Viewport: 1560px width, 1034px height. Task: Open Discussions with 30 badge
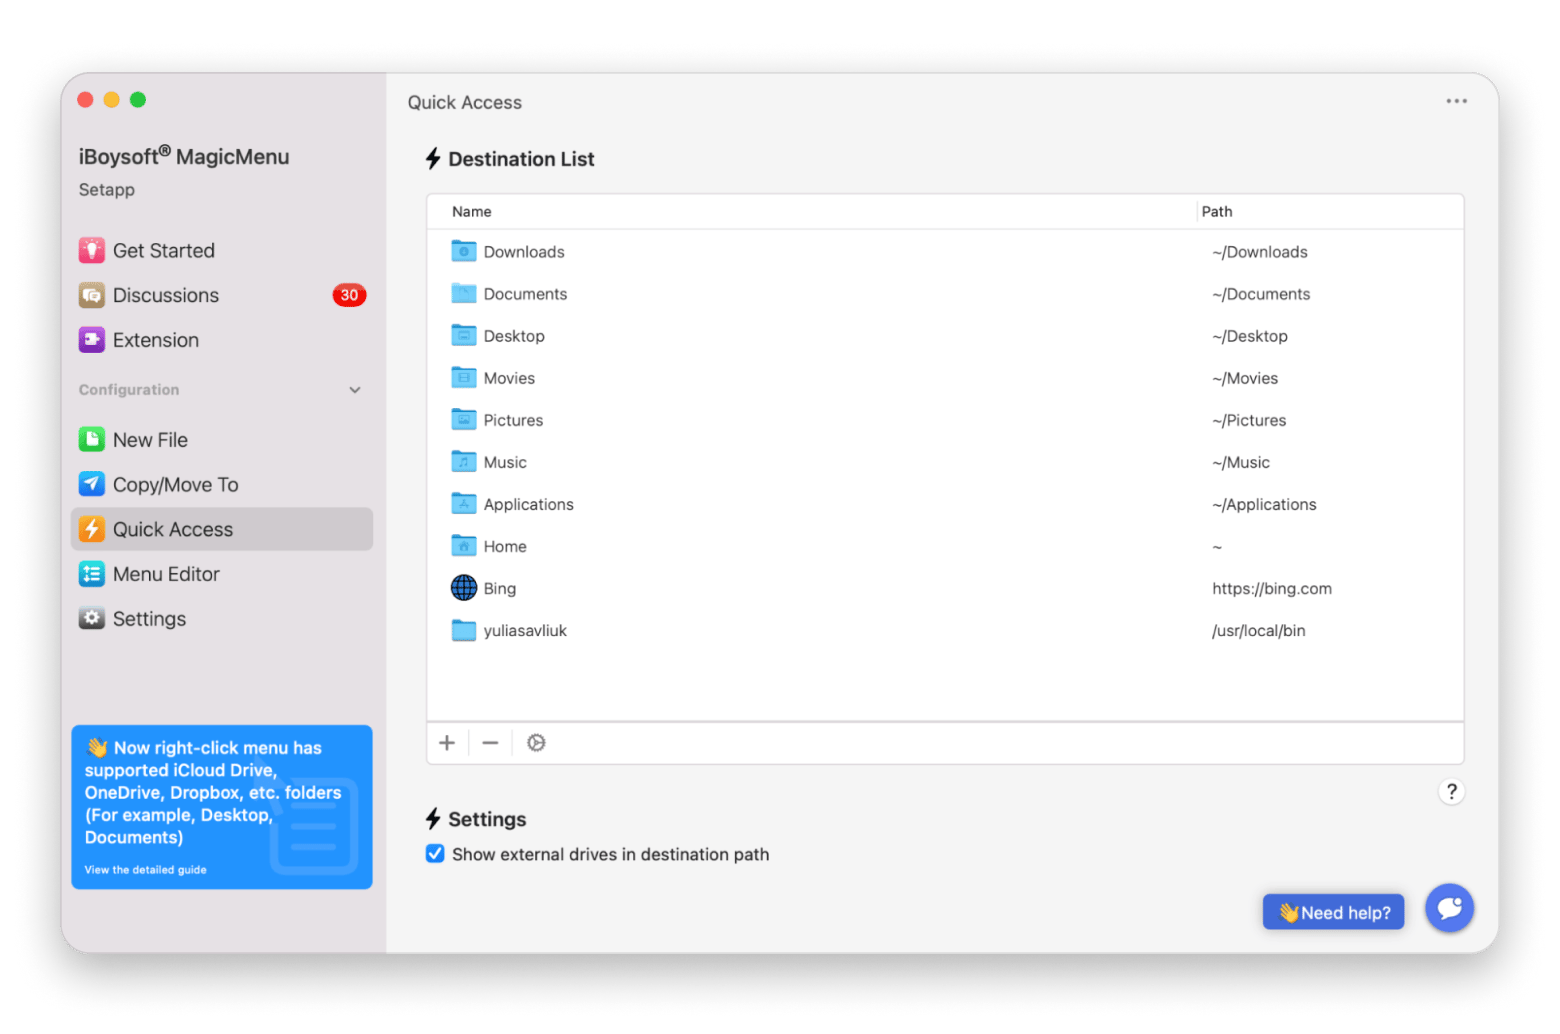point(165,296)
